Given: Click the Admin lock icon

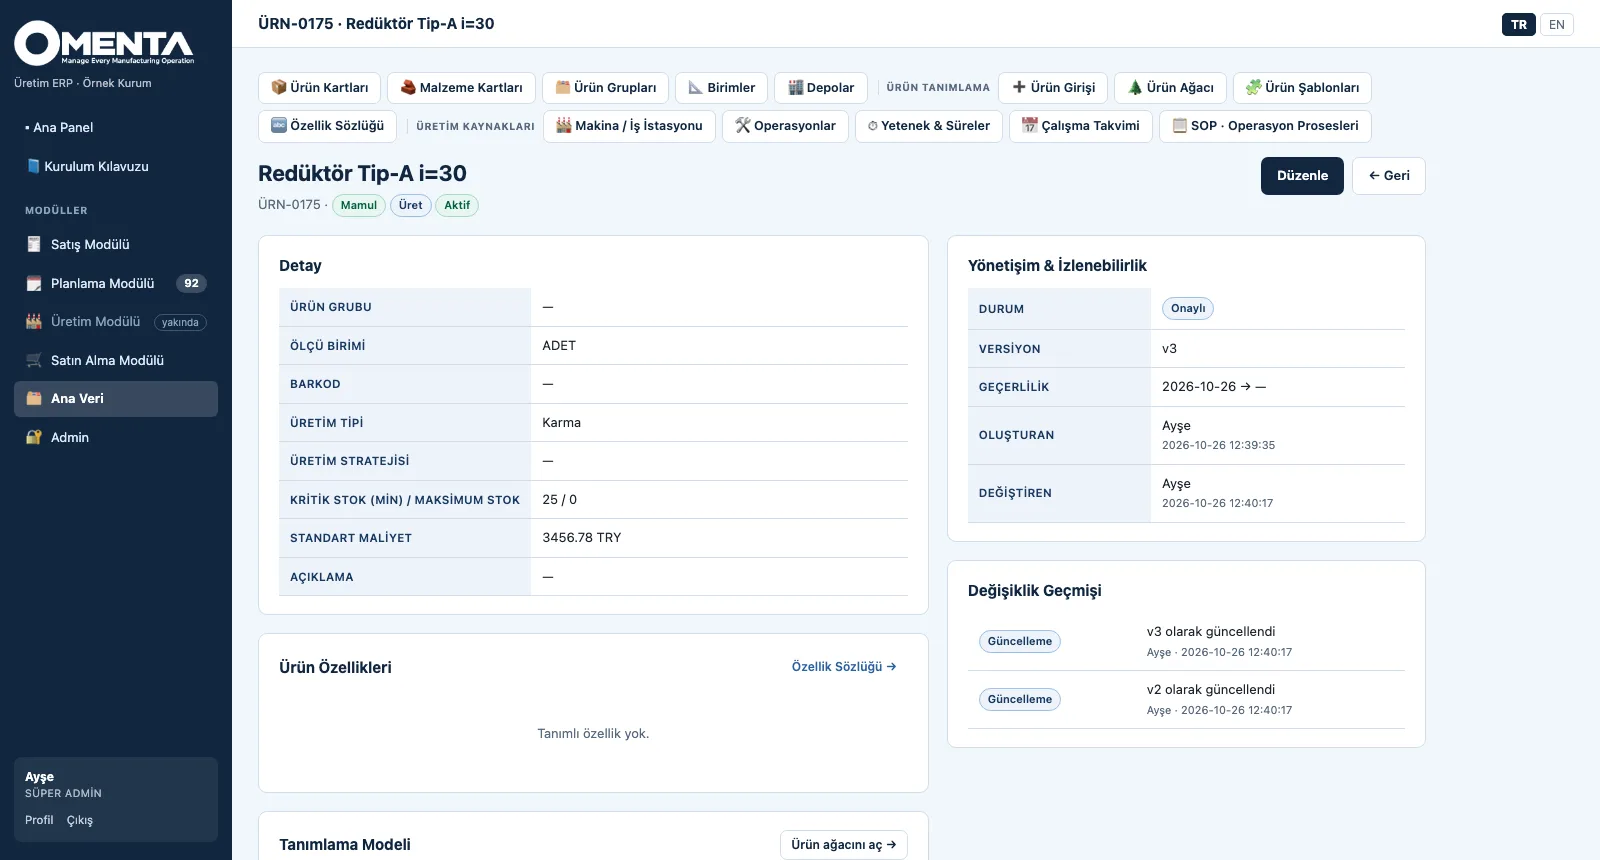Looking at the screenshot, I should [x=34, y=437].
